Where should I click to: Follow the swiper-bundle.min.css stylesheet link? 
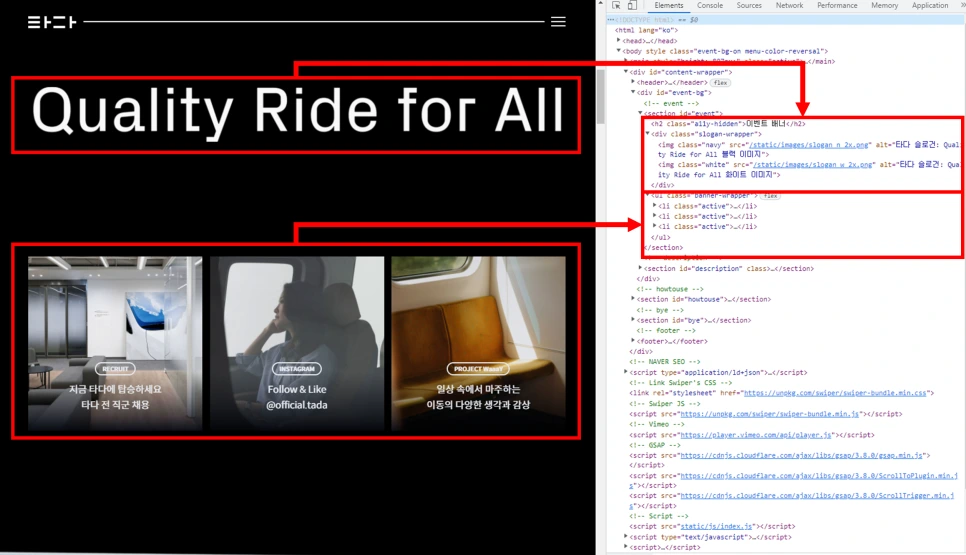tap(835, 393)
